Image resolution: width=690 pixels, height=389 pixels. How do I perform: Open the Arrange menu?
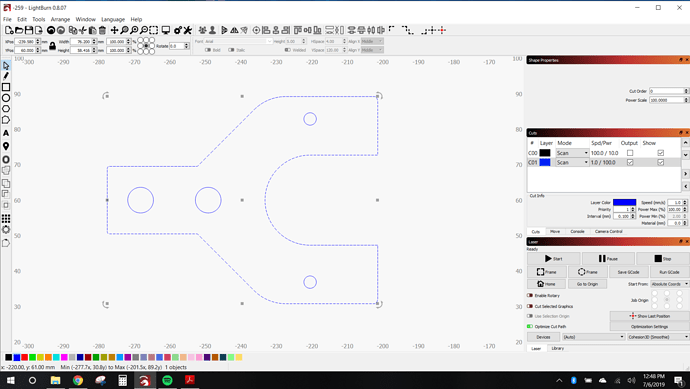(x=60, y=19)
